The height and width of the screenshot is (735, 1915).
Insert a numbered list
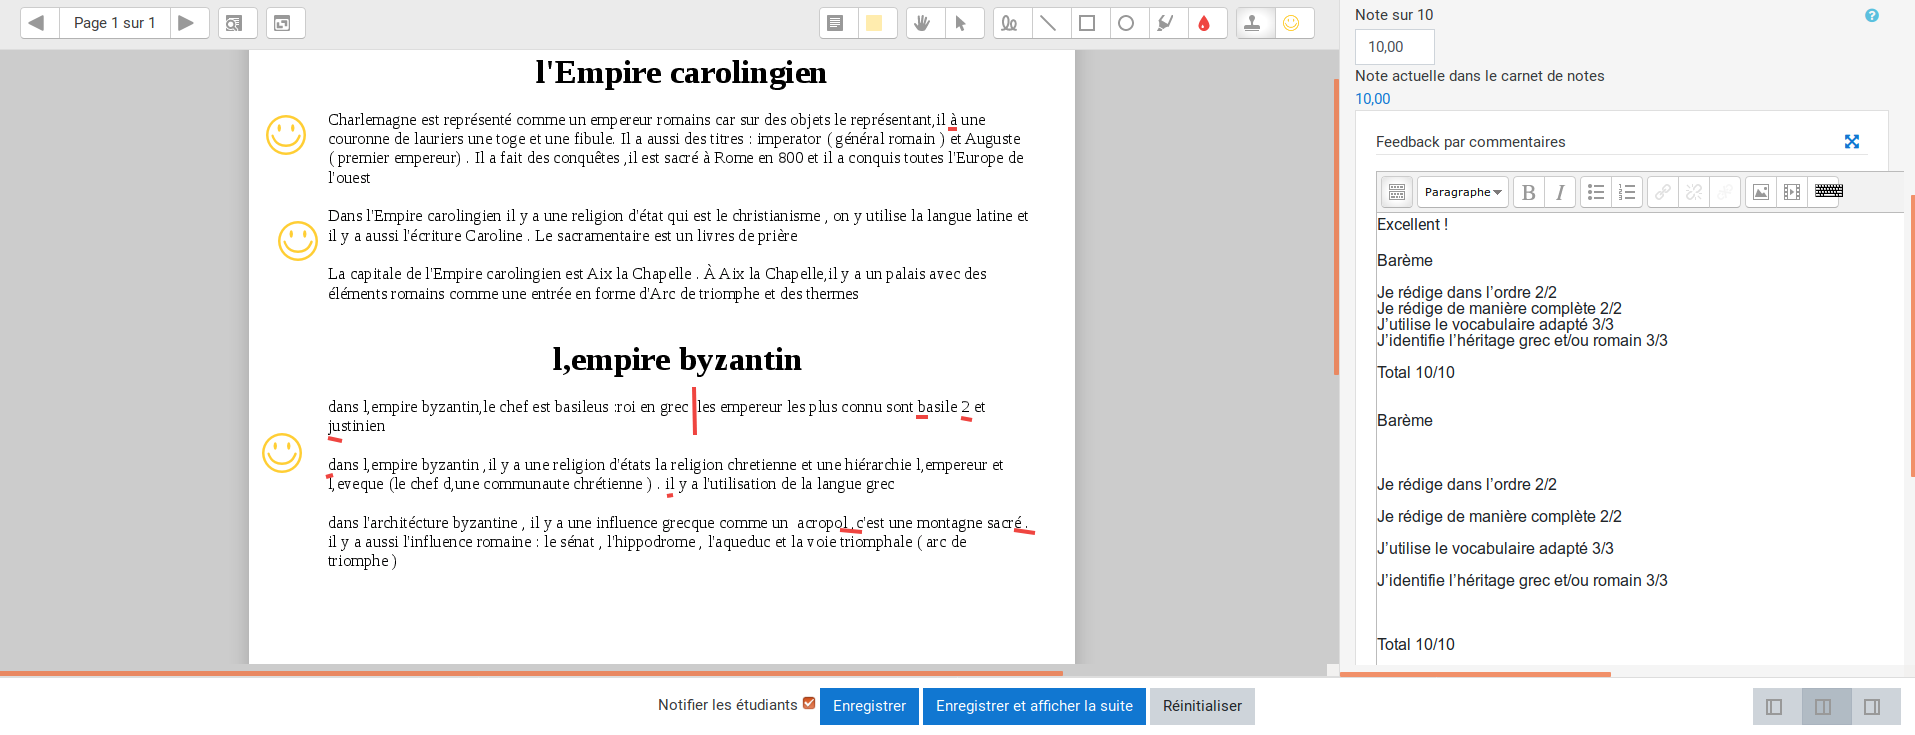coord(1627,192)
